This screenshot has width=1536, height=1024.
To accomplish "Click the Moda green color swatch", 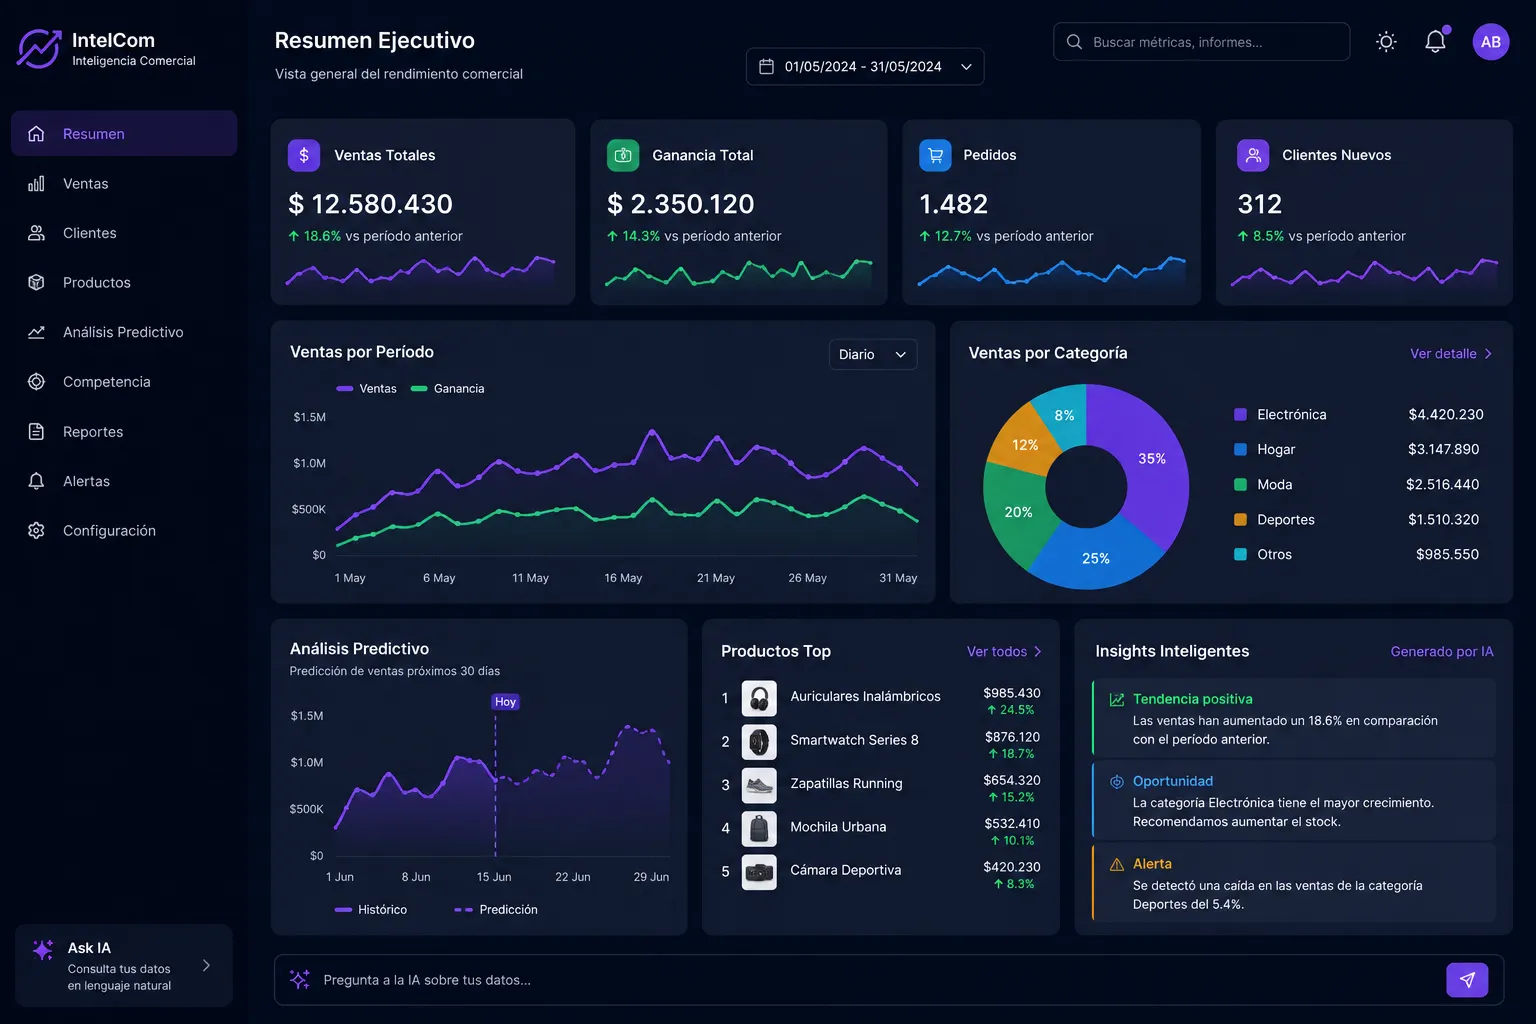I will (1240, 485).
